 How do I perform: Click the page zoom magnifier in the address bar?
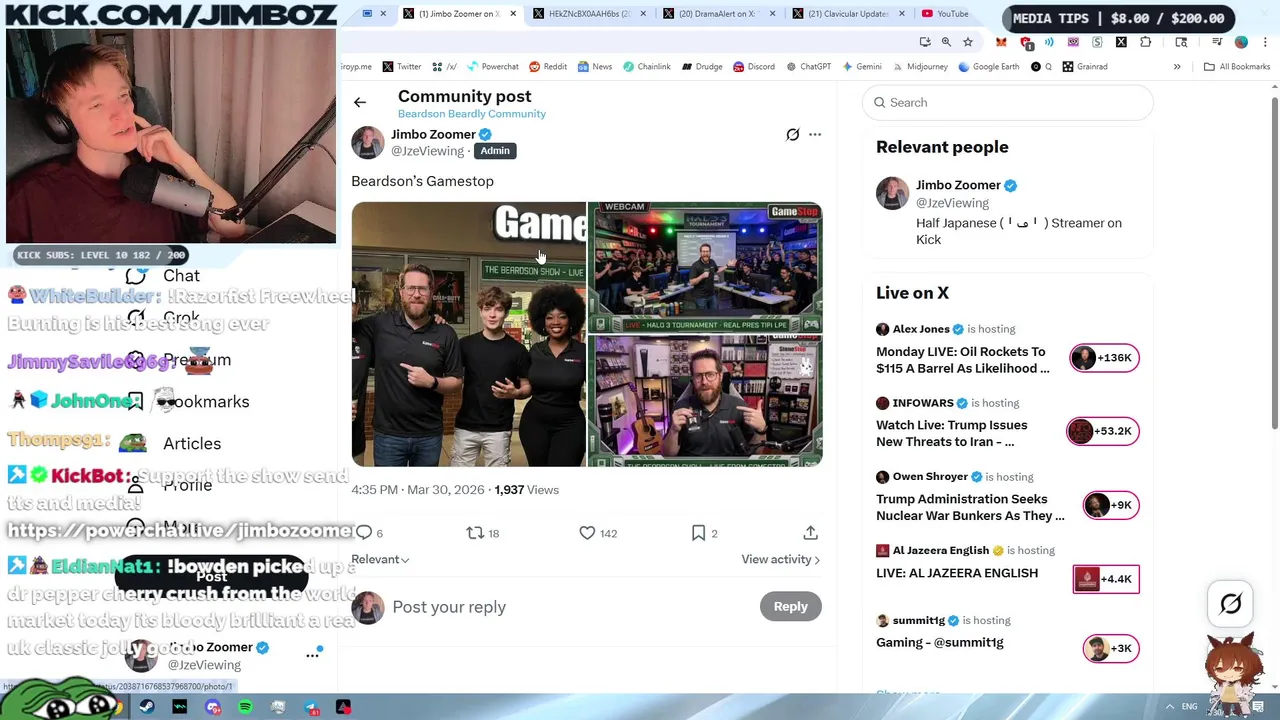tap(946, 42)
